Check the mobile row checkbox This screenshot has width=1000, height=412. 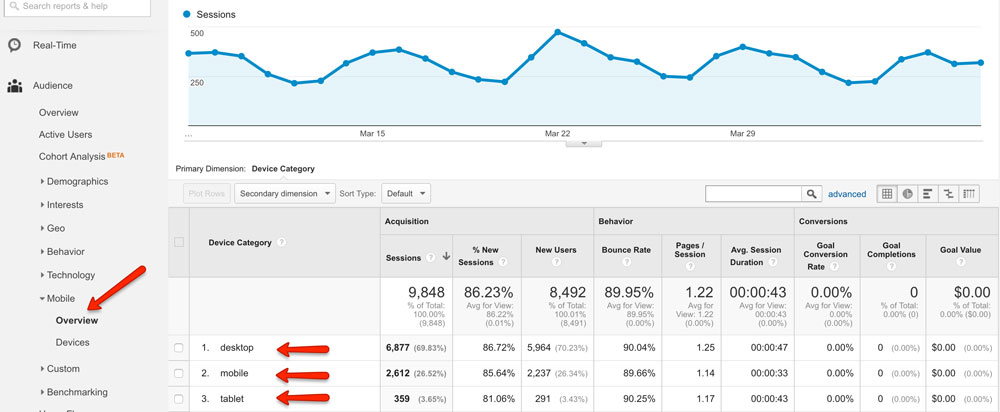point(179,373)
